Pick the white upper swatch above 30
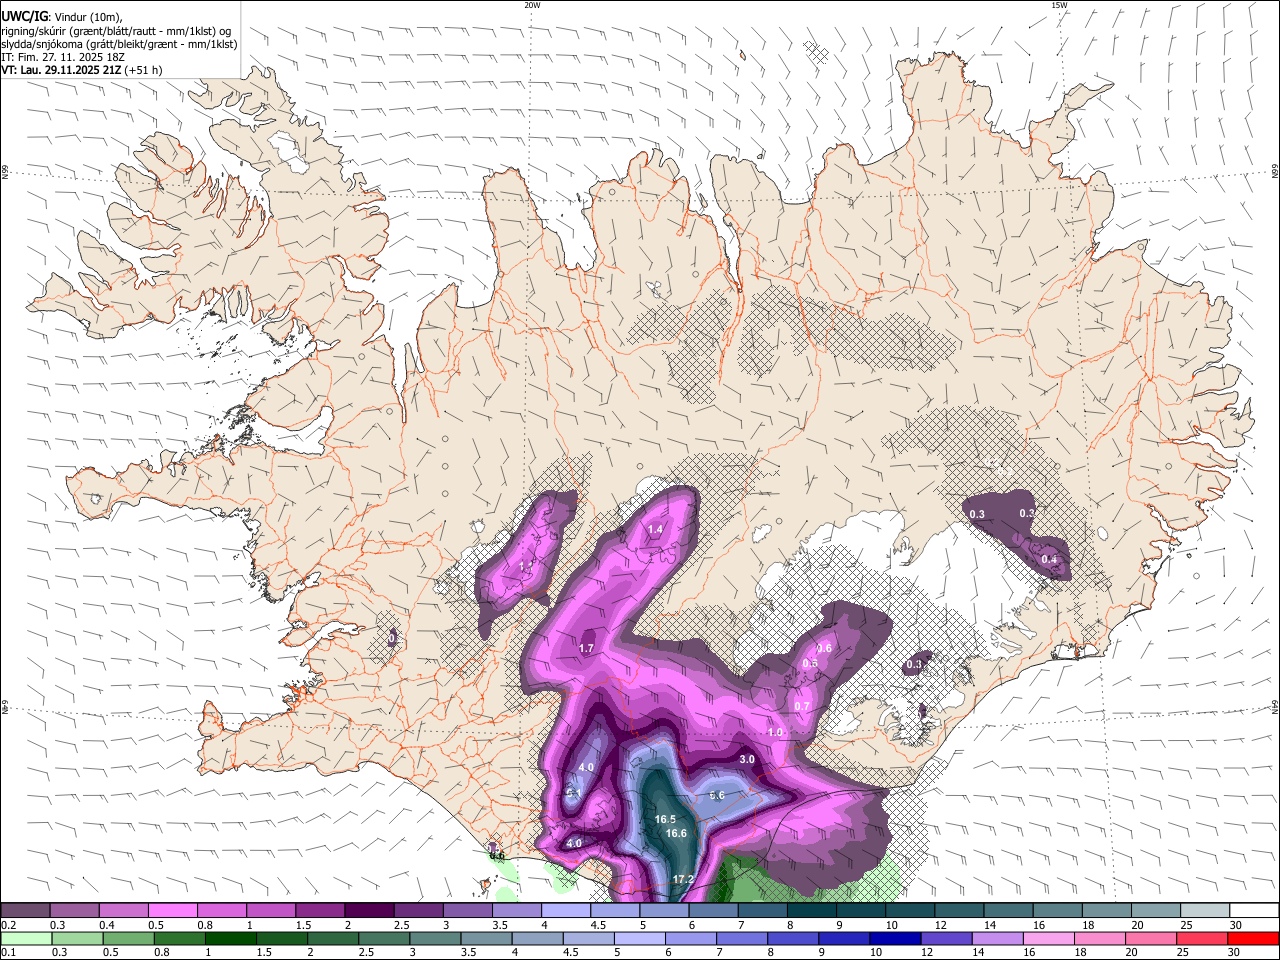 [1254, 910]
